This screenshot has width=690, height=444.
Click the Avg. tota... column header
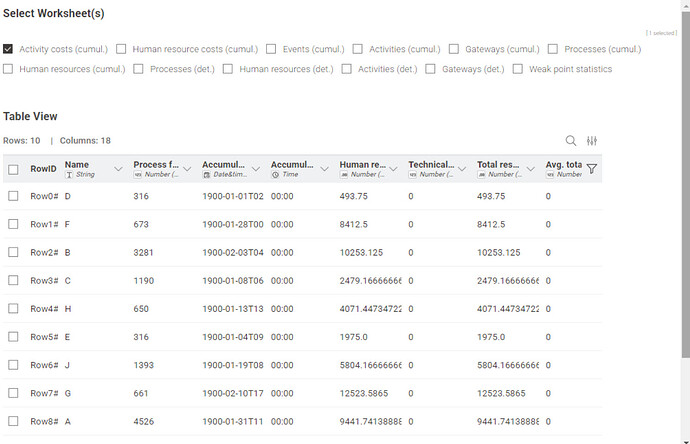pyautogui.click(x=562, y=169)
